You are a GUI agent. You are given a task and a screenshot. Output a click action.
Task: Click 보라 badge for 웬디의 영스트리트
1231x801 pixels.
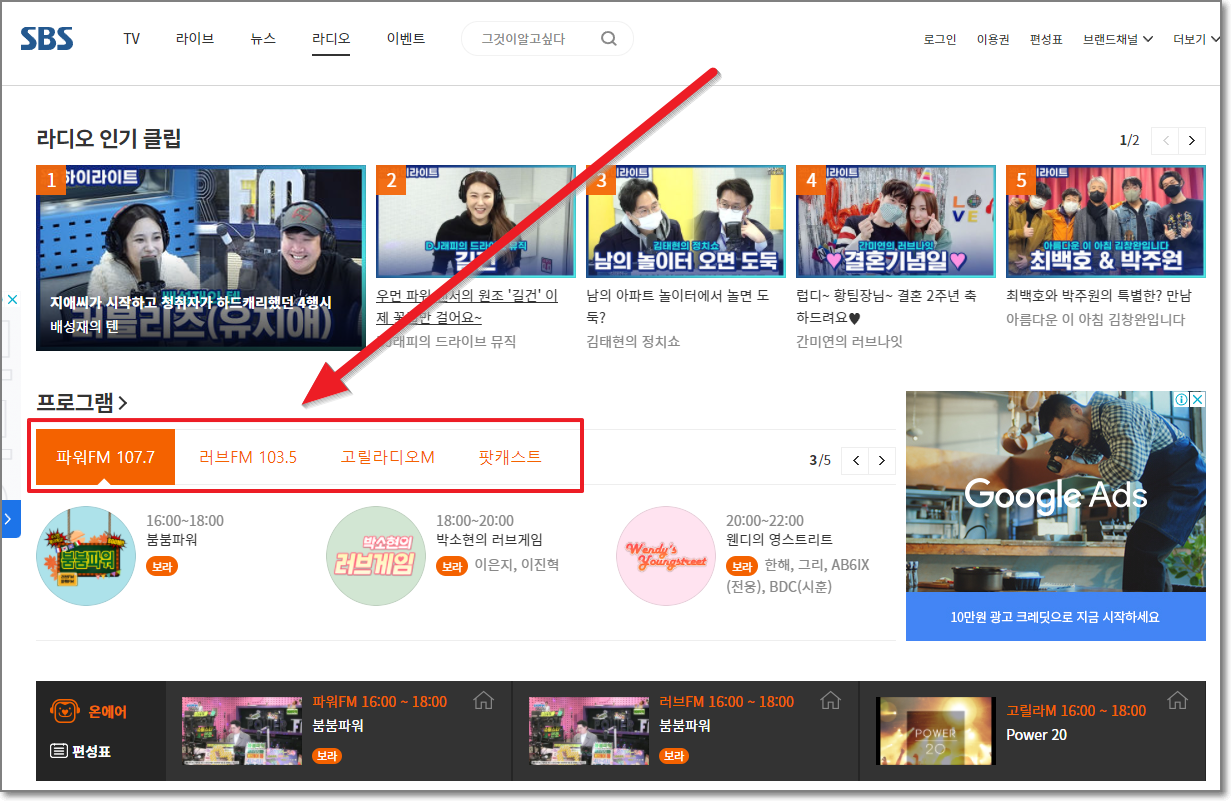coord(742,566)
